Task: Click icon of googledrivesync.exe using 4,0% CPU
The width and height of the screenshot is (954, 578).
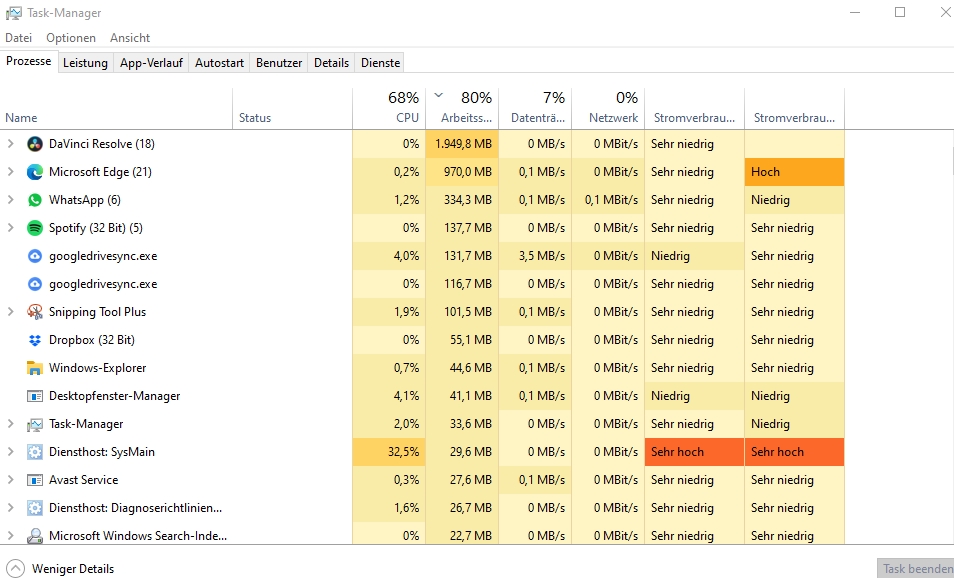Action: click(x=35, y=256)
